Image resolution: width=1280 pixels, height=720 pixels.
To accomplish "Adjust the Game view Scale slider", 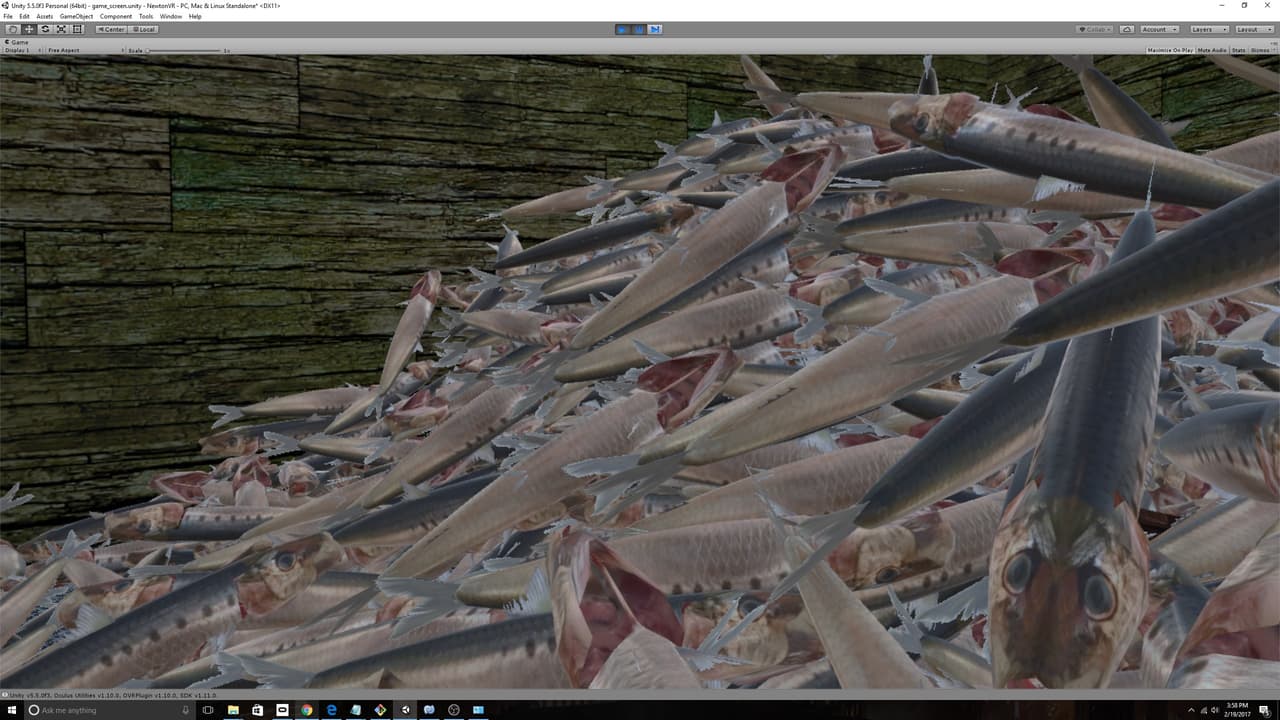I will [183, 50].
